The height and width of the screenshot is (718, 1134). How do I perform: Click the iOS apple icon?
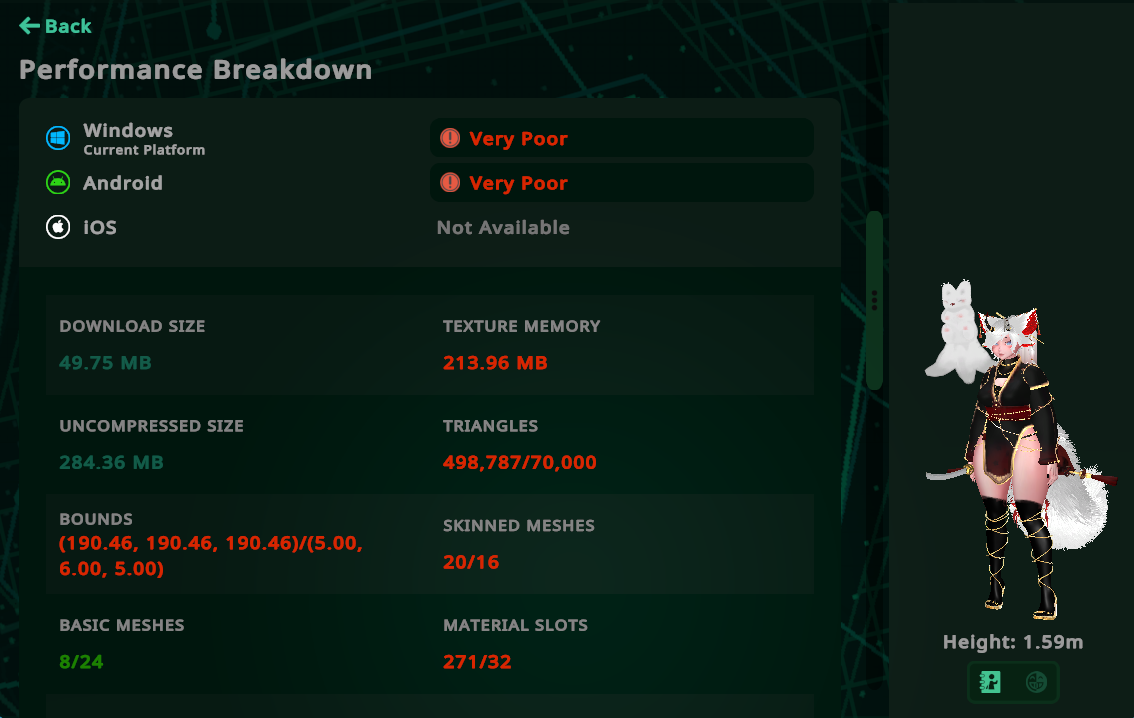[x=58, y=227]
